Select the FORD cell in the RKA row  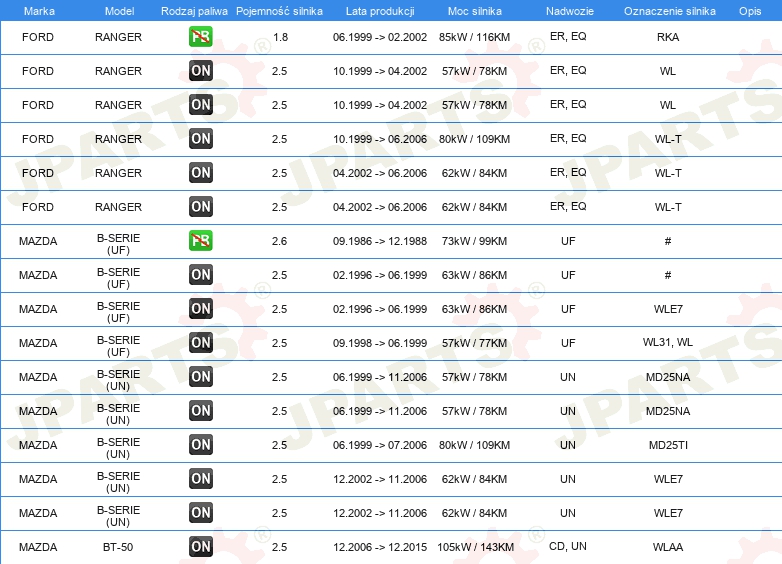tap(38, 37)
